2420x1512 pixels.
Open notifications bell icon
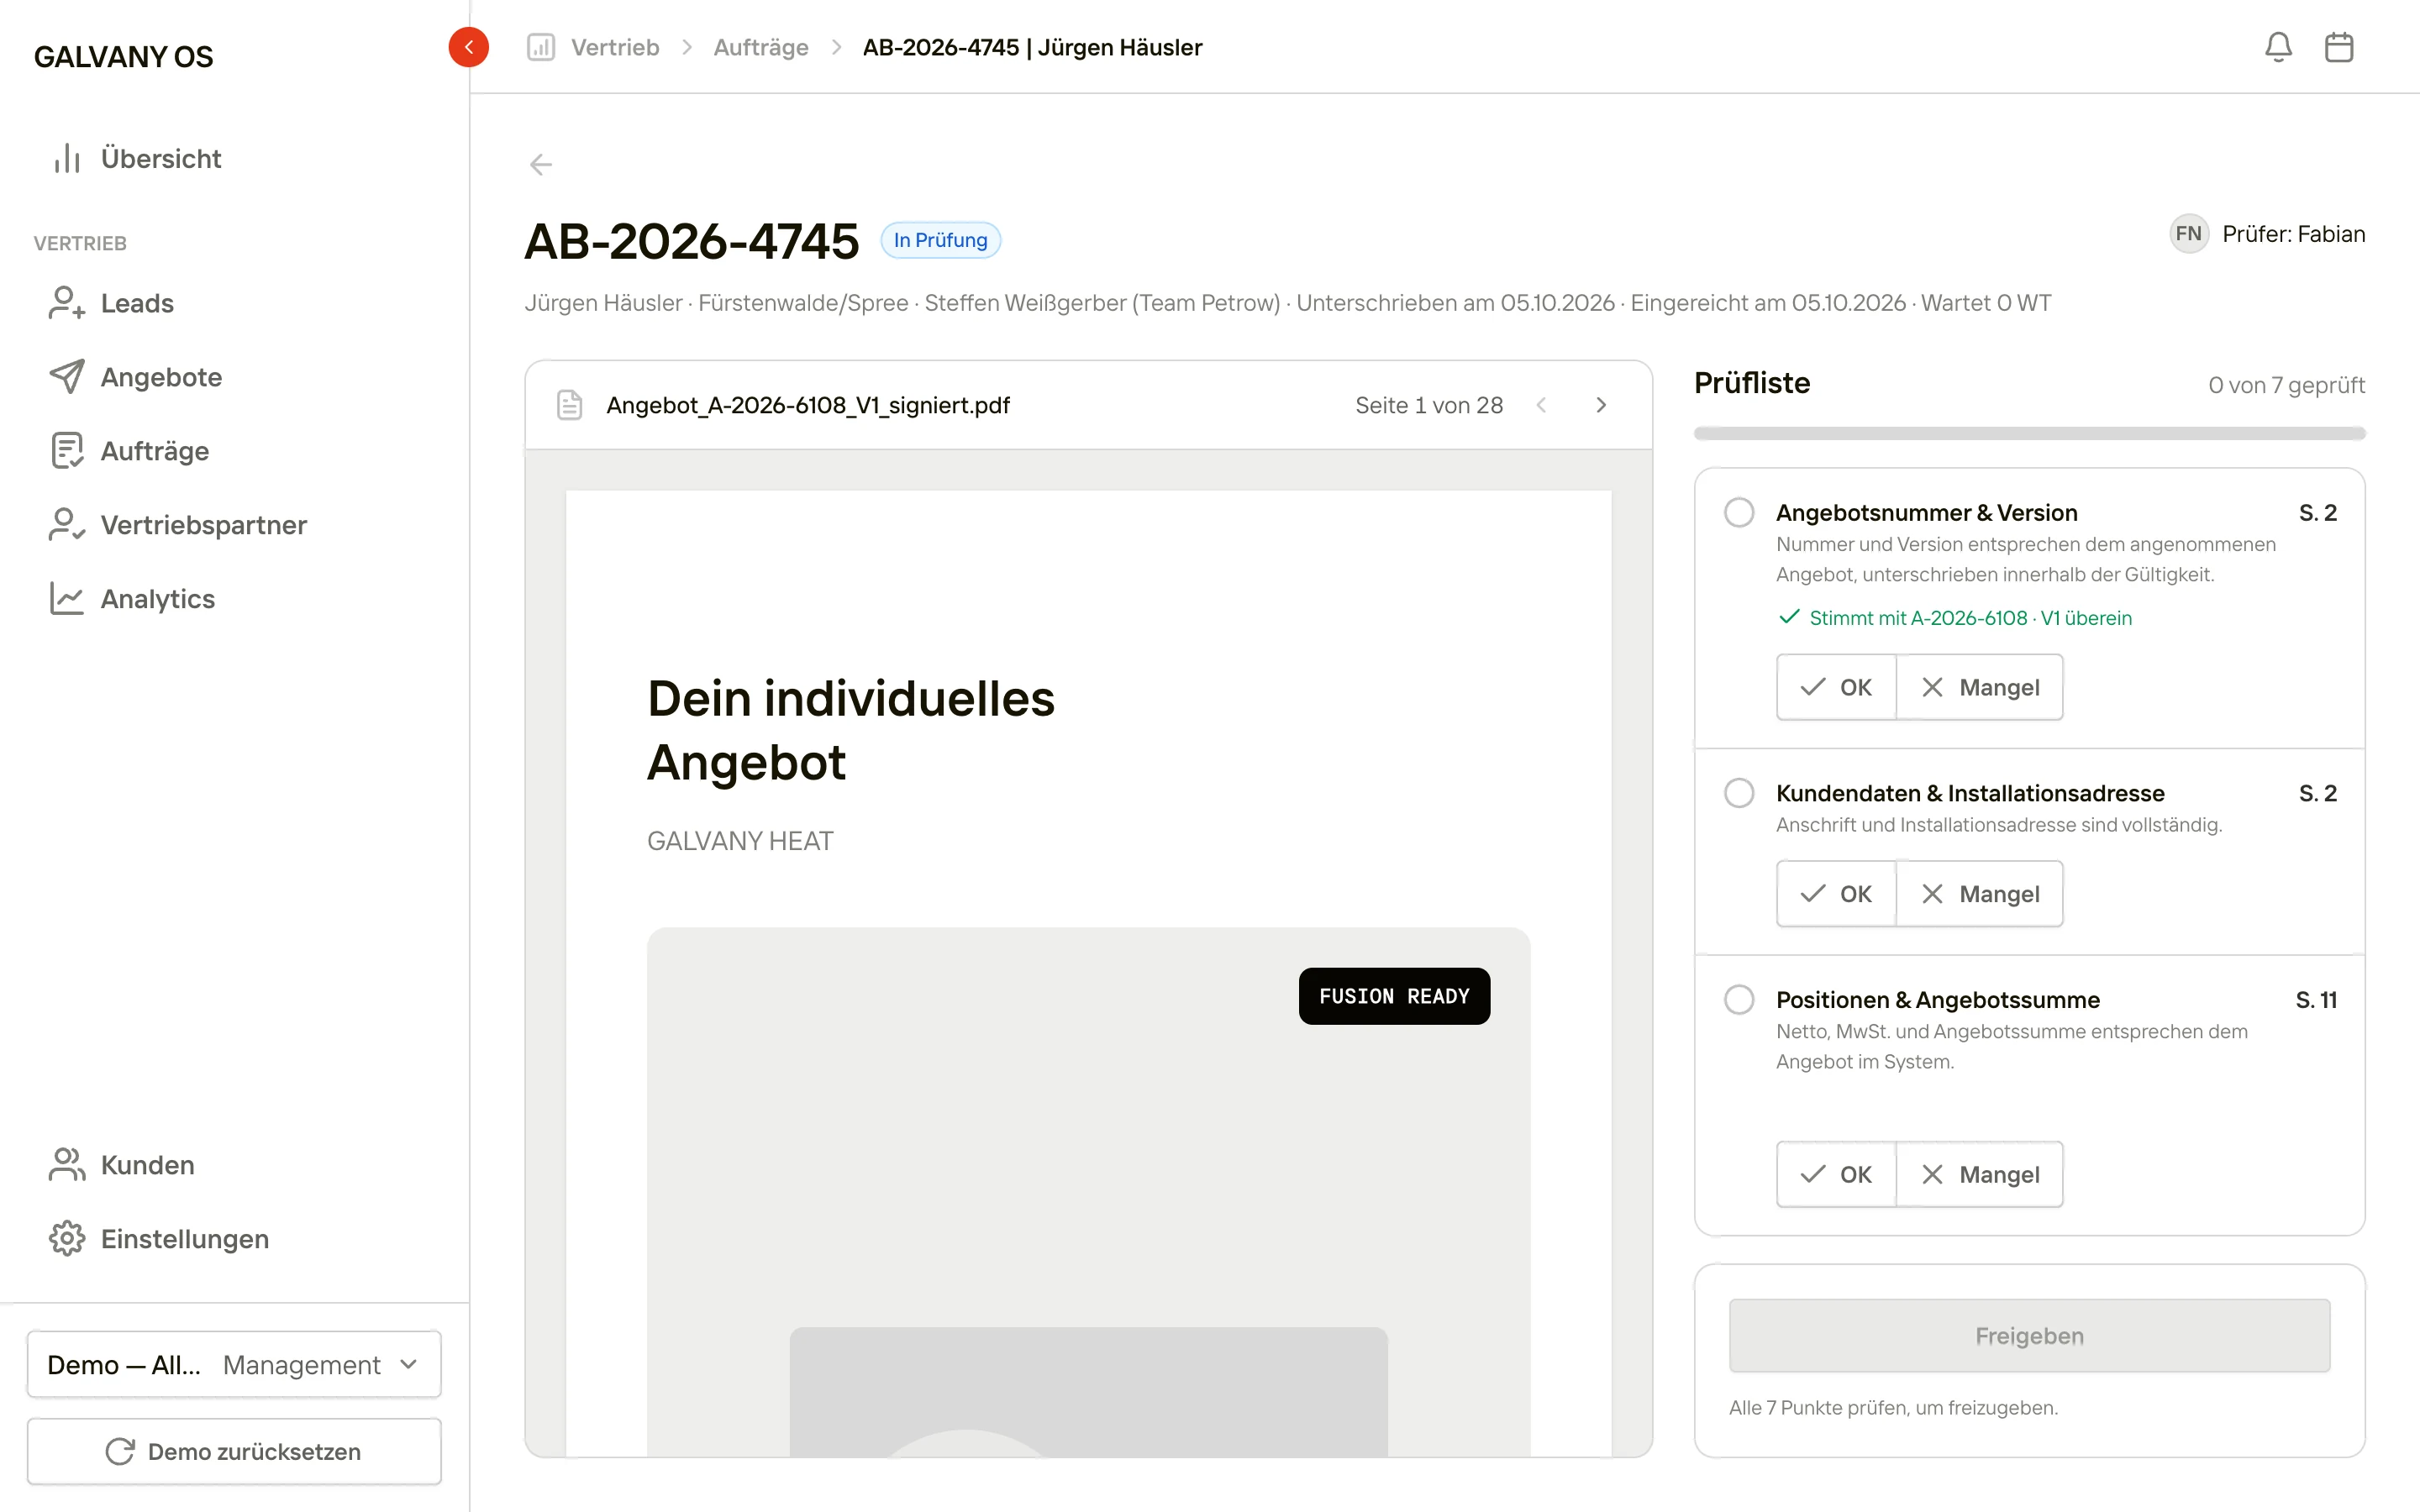tap(2278, 47)
